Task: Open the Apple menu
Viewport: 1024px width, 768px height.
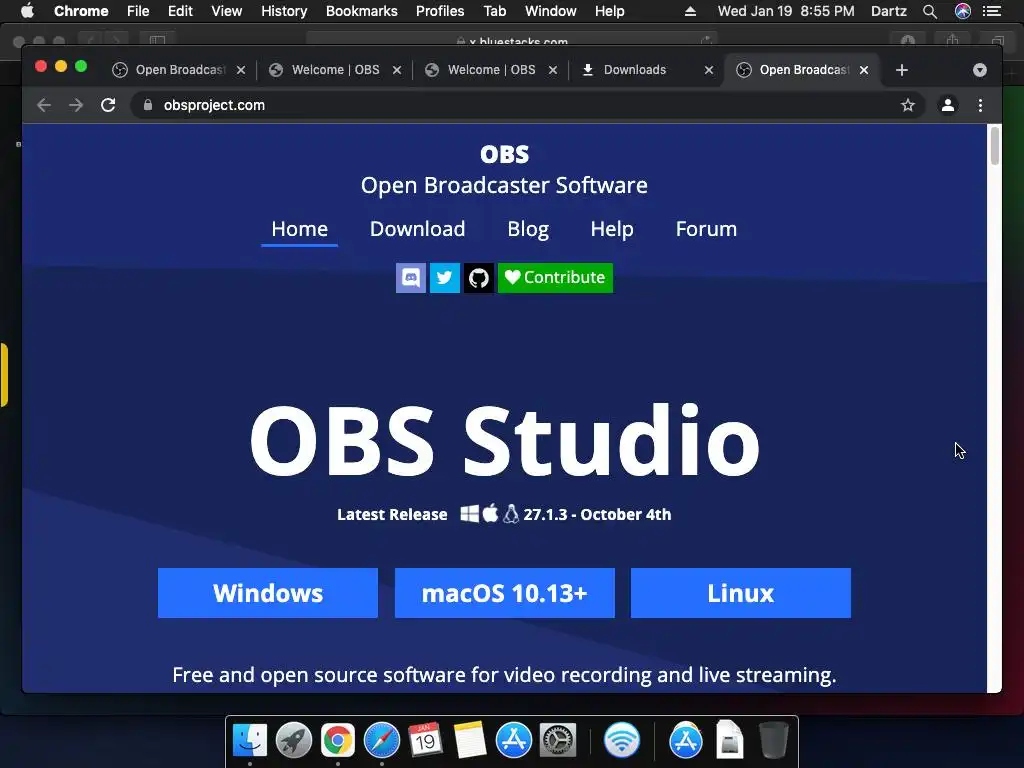Action: 27,11
